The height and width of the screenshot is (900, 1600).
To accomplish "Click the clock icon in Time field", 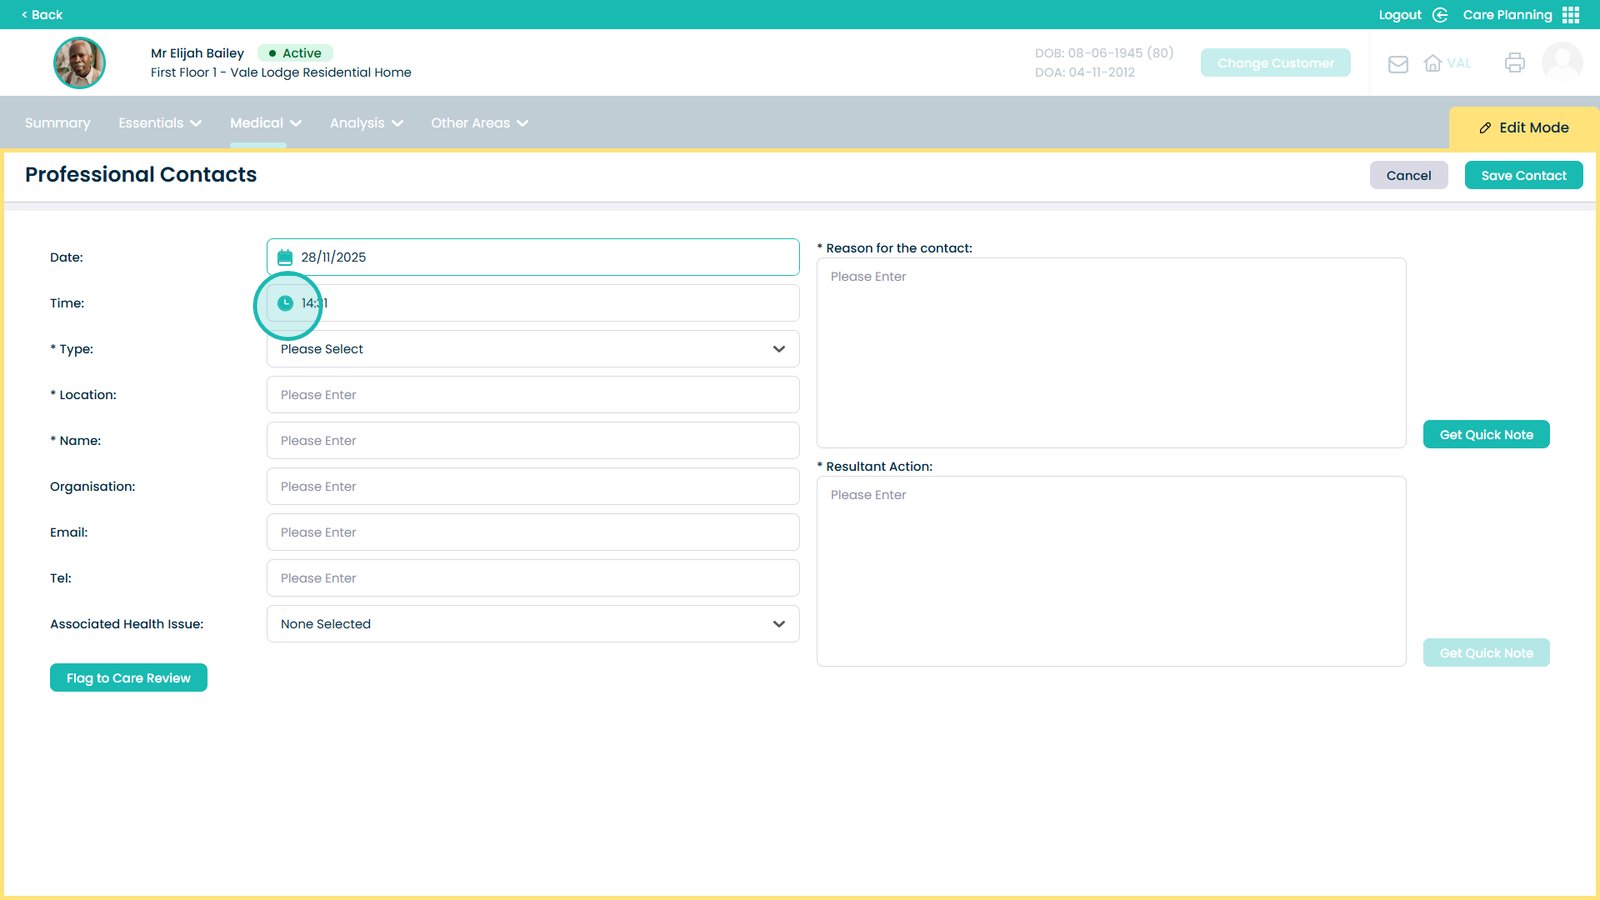I will tap(285, 303).
